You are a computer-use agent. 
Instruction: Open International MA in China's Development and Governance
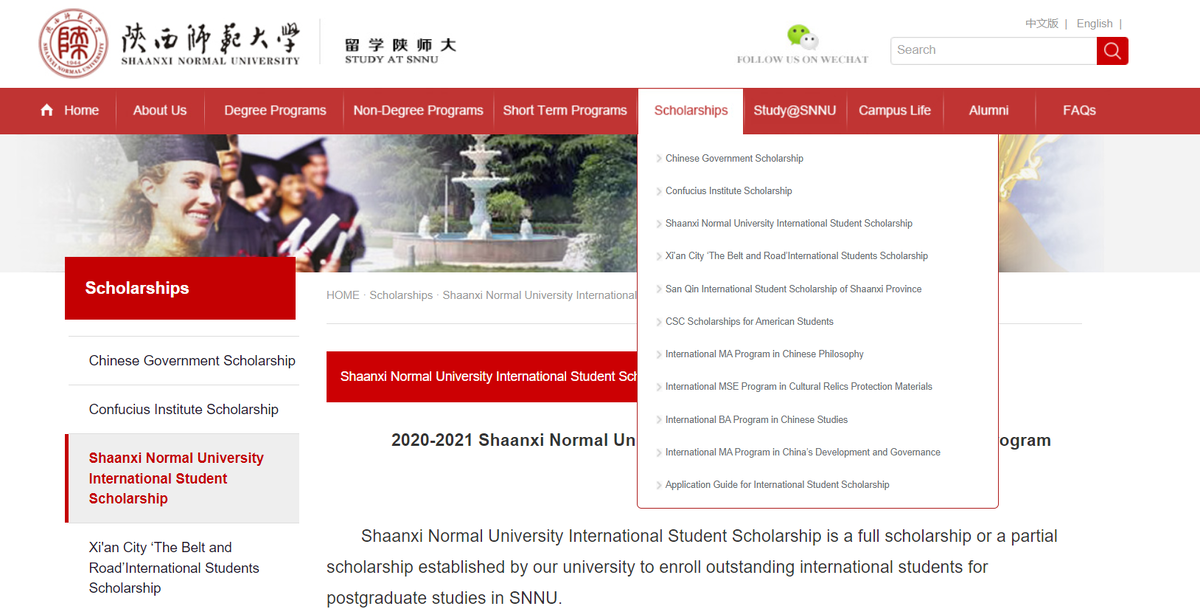[802, 452]
